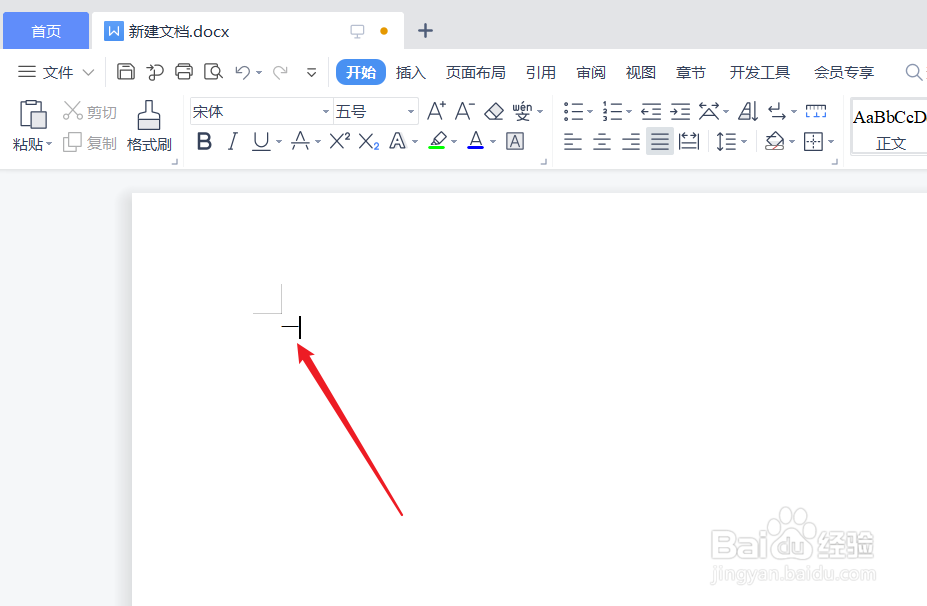Viewport: 927px width, 606px height.
Task: Click the Print Preview icon
Action: point(213,72)
